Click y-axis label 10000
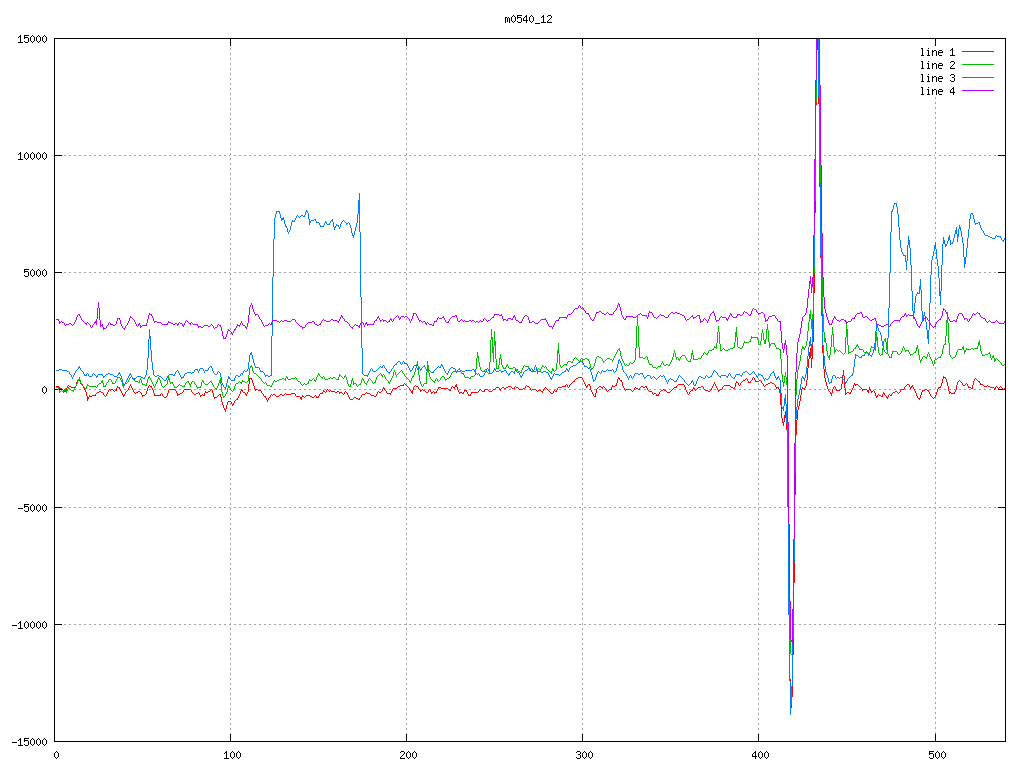The height and width of the screenshot is (768, 1024). click(33, 156)
